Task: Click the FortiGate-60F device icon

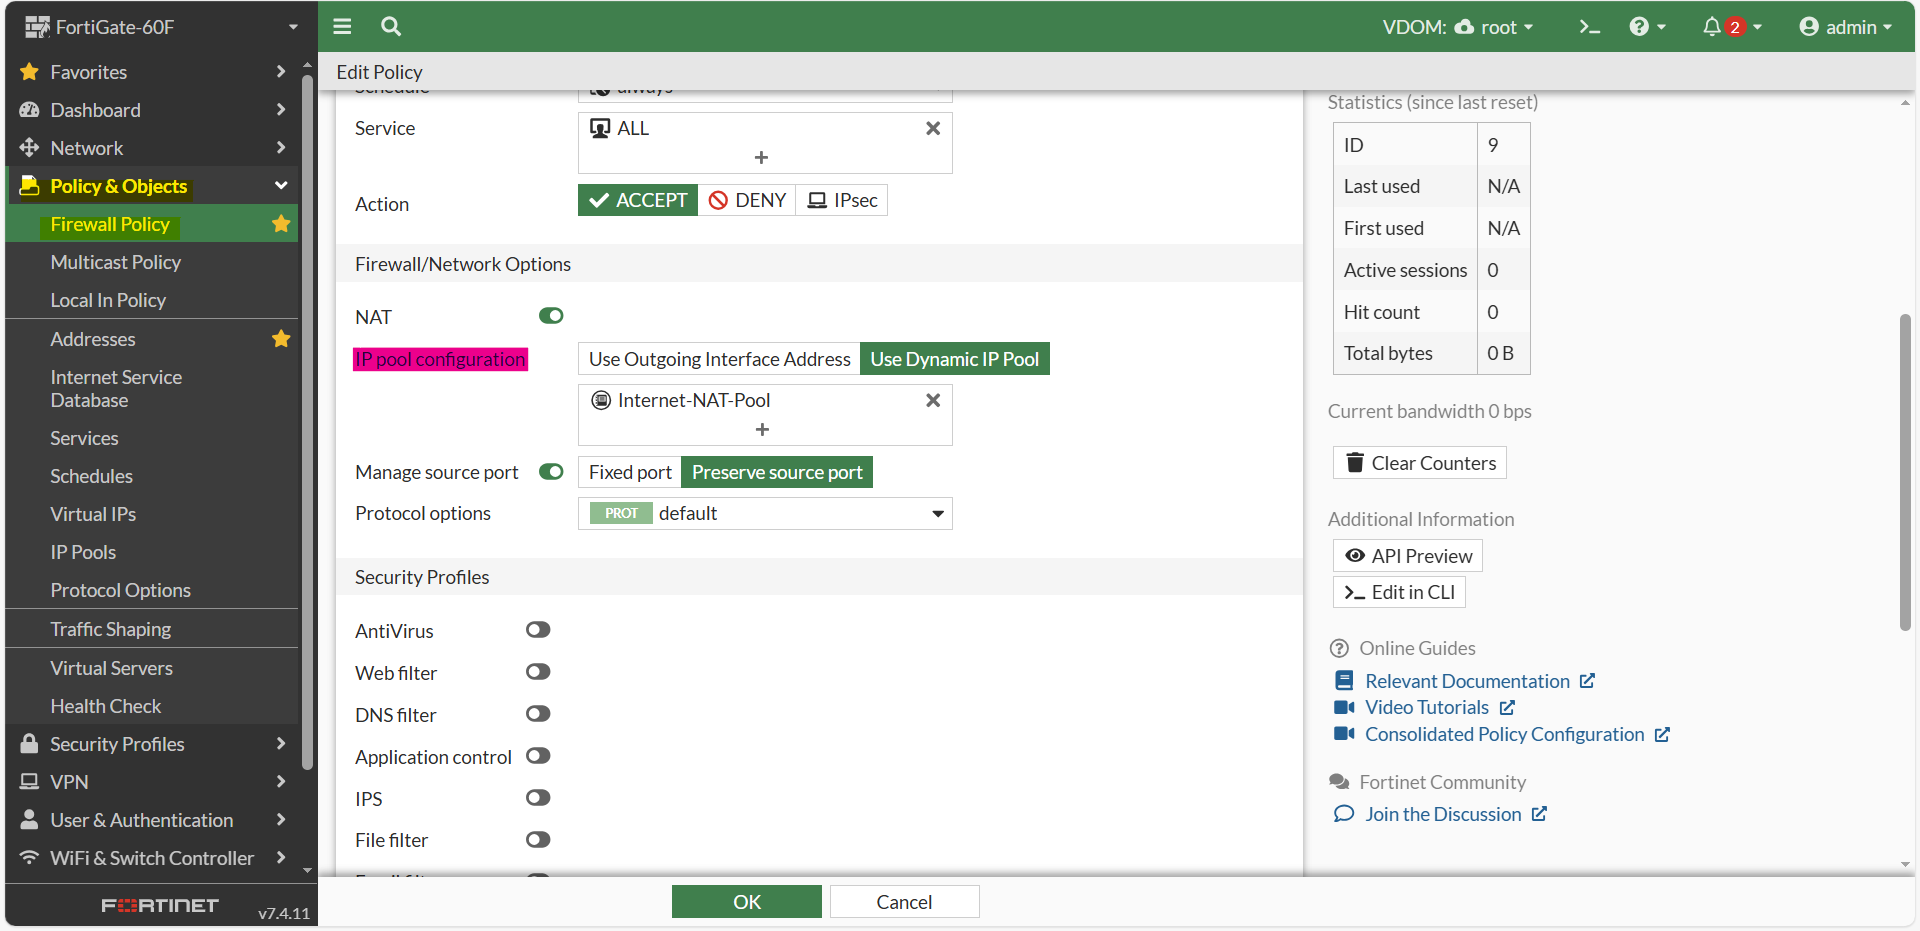Action: (37, 27)
